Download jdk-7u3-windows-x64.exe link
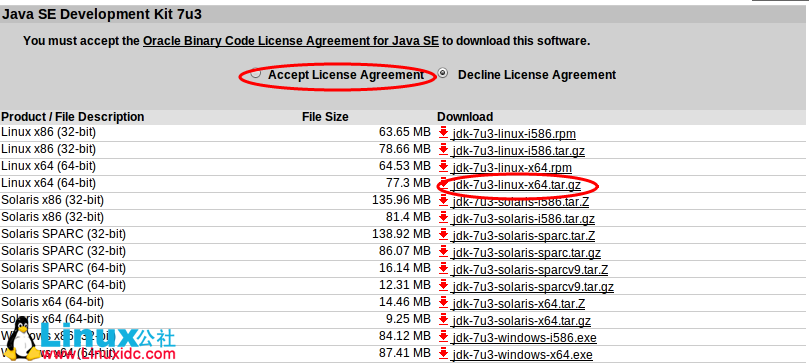 (523, 355)
